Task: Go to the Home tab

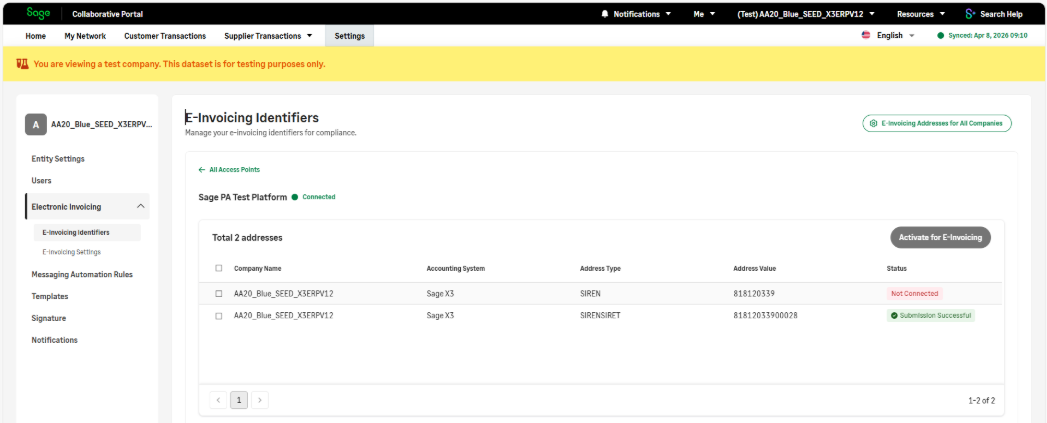Action: point(35,36)
